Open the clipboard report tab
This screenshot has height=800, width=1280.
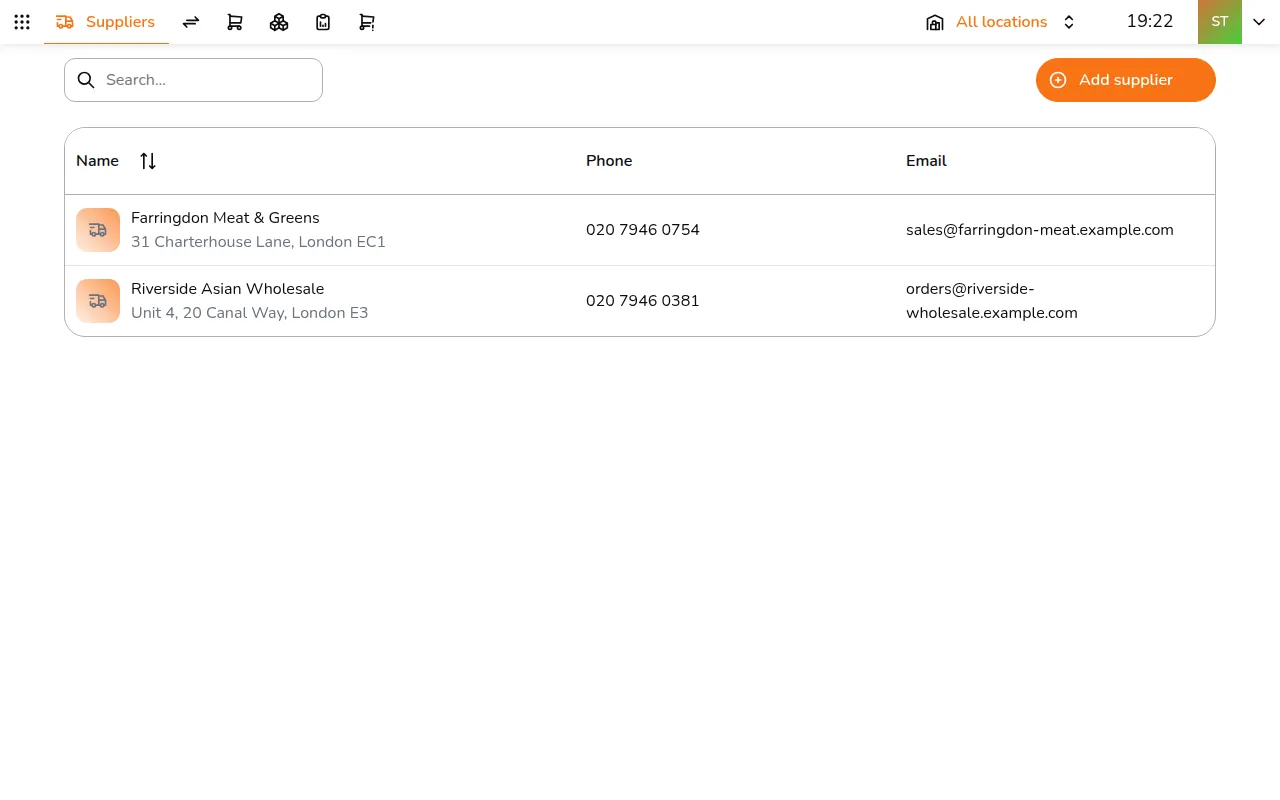(323, 22)
